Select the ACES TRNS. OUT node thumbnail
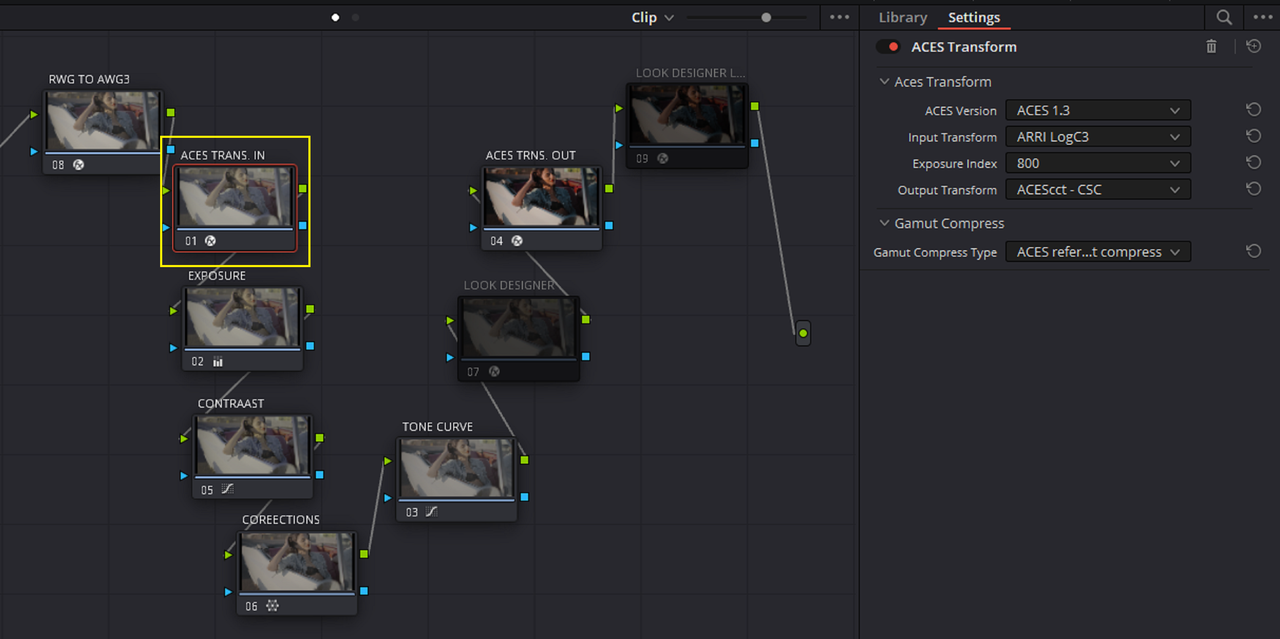The height and width of the screenshot is (639, 1280). click(542, 197)
